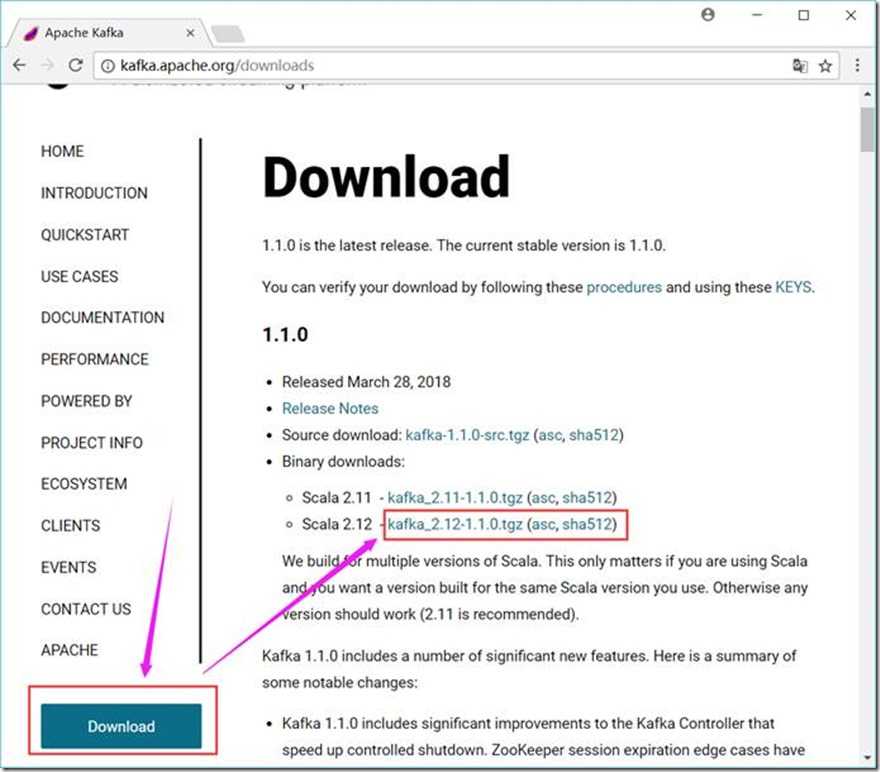Download kafka_2.12-1.1.0.tgz binary
The height and width of the screenshot is (772, 880).
(x=455, y=524)
